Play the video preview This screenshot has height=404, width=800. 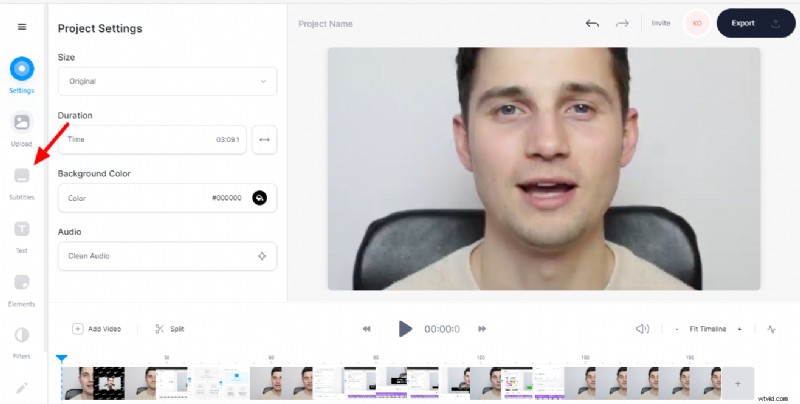click(x=404, y=328)
